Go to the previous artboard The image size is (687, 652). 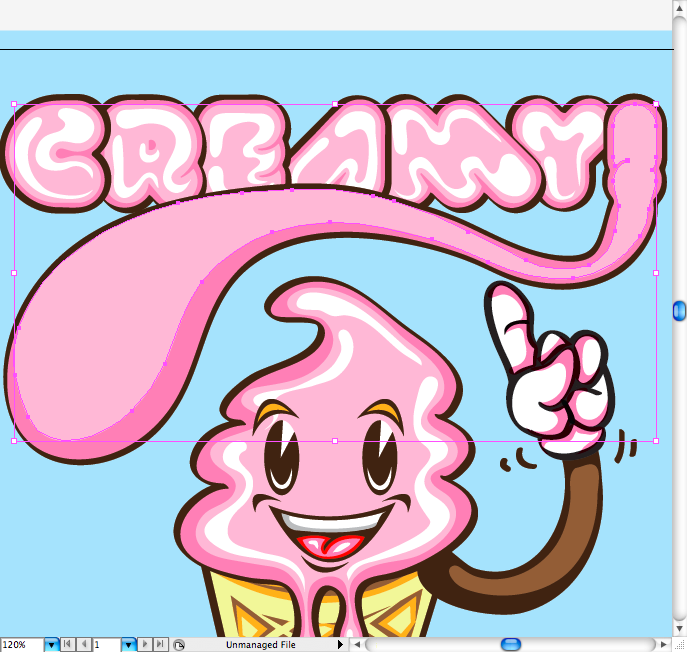[x=83, y=645]
